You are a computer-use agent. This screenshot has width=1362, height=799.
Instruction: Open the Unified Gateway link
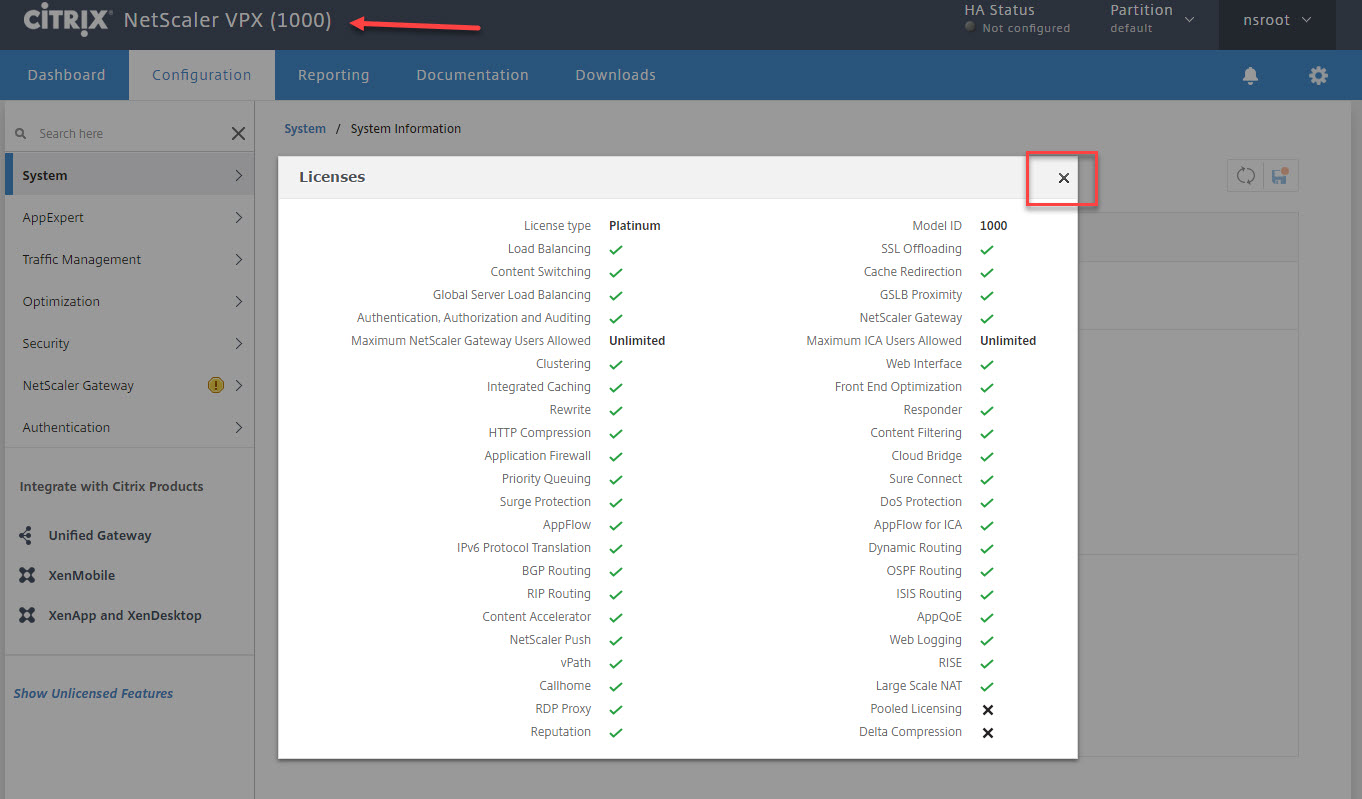pyautogui.click(x=100, y=535)
